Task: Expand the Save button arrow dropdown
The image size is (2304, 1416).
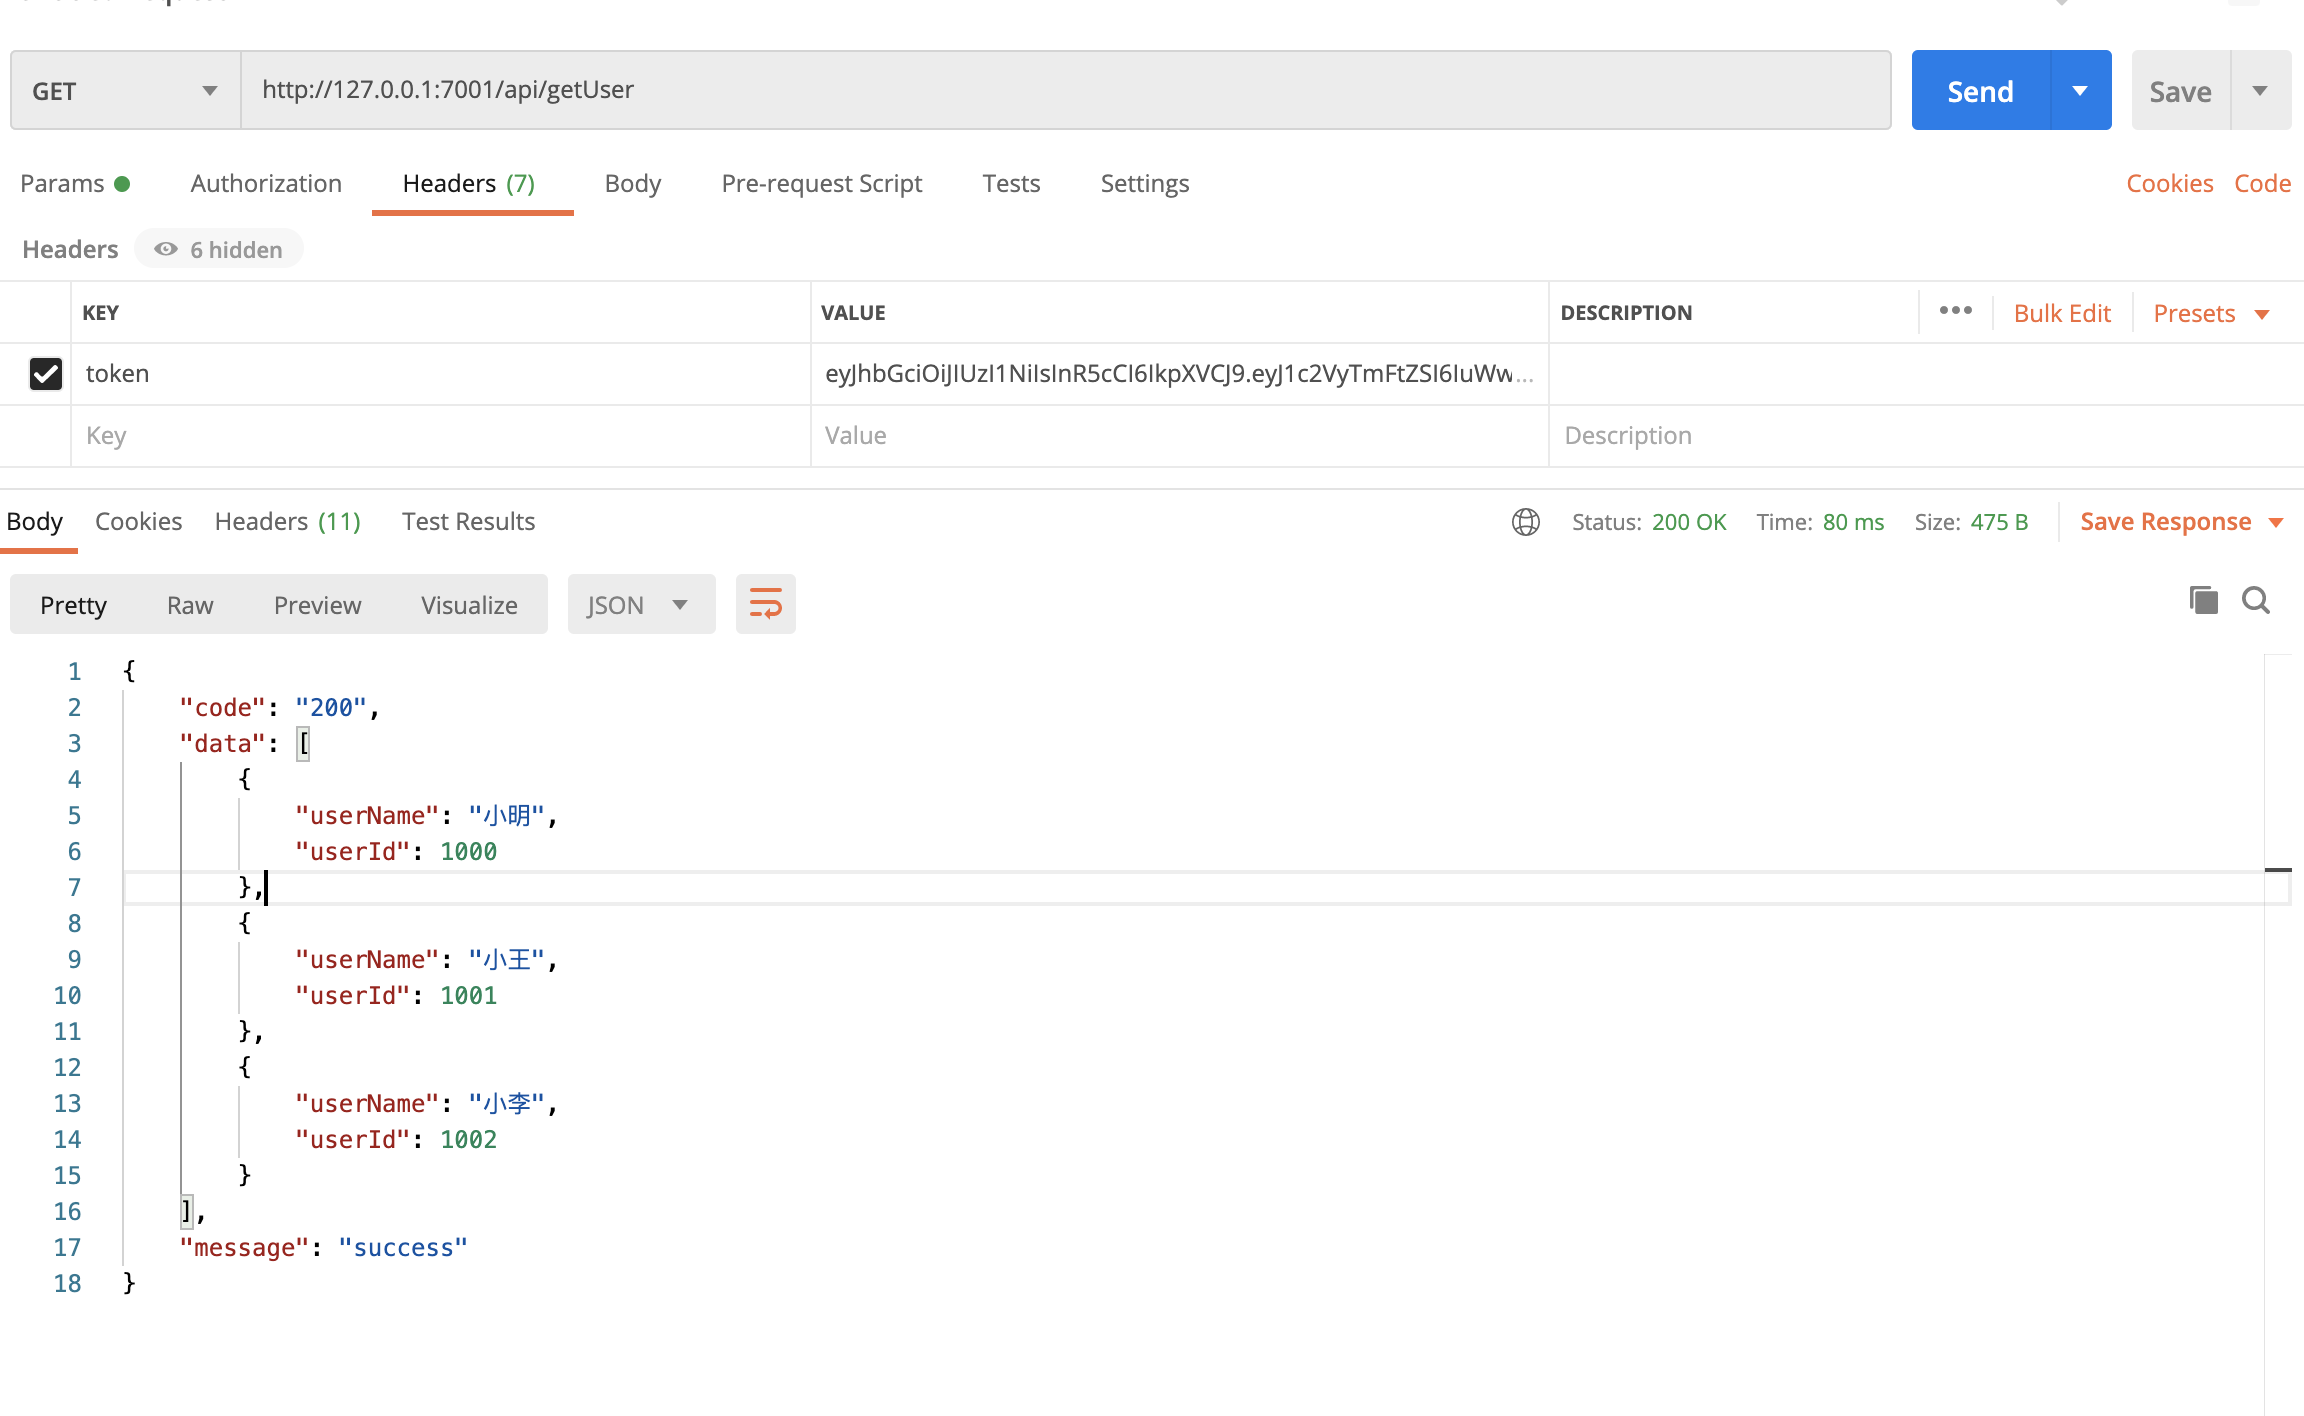Action: [2260, 91]
